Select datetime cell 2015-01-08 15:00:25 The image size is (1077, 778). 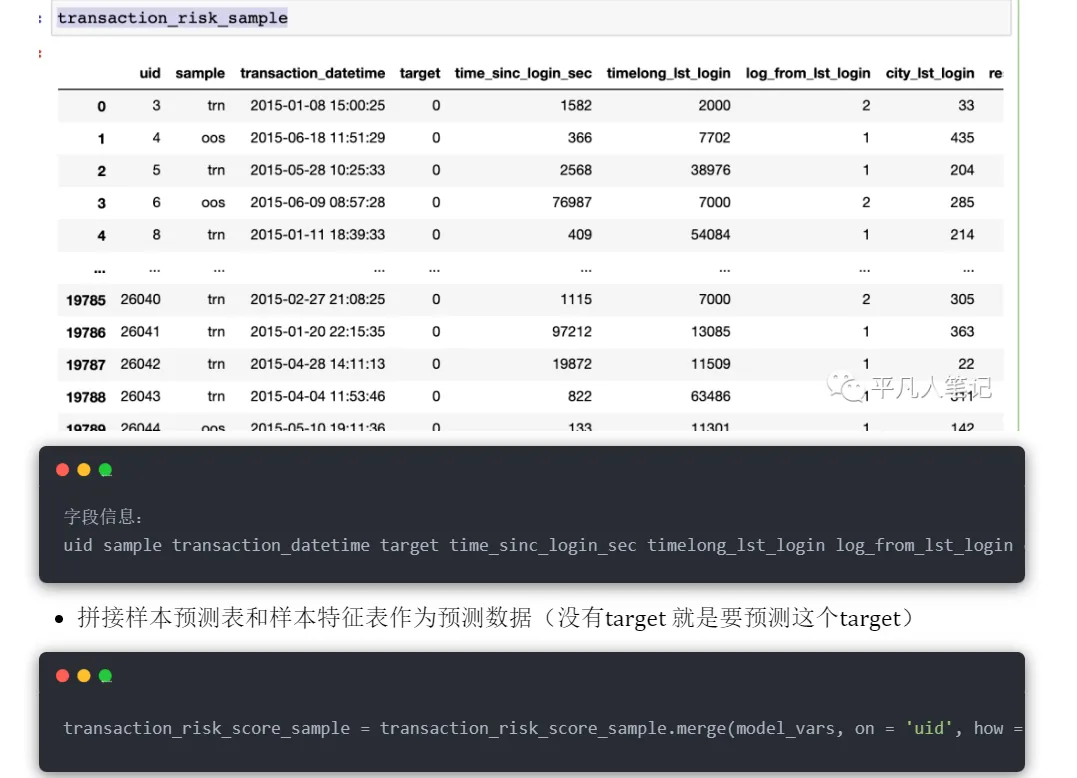317,106
